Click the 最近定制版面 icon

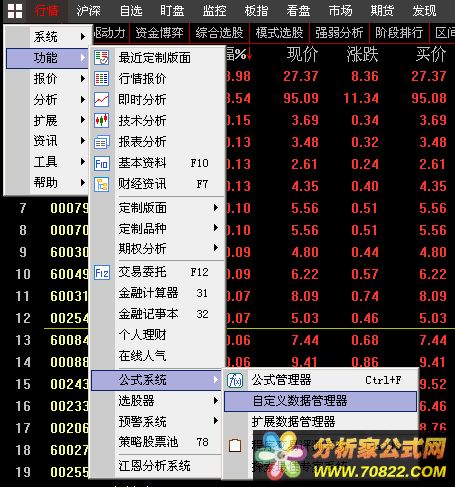[x=101, y=58]
